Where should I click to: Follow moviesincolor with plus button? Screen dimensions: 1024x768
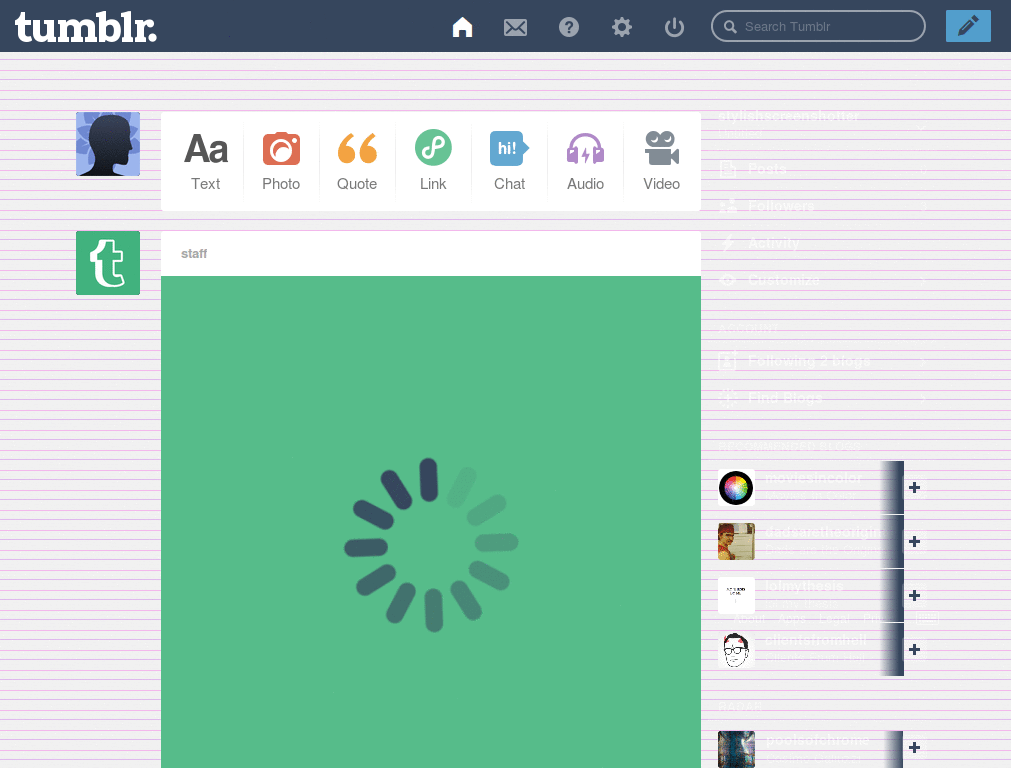[914, 487]
